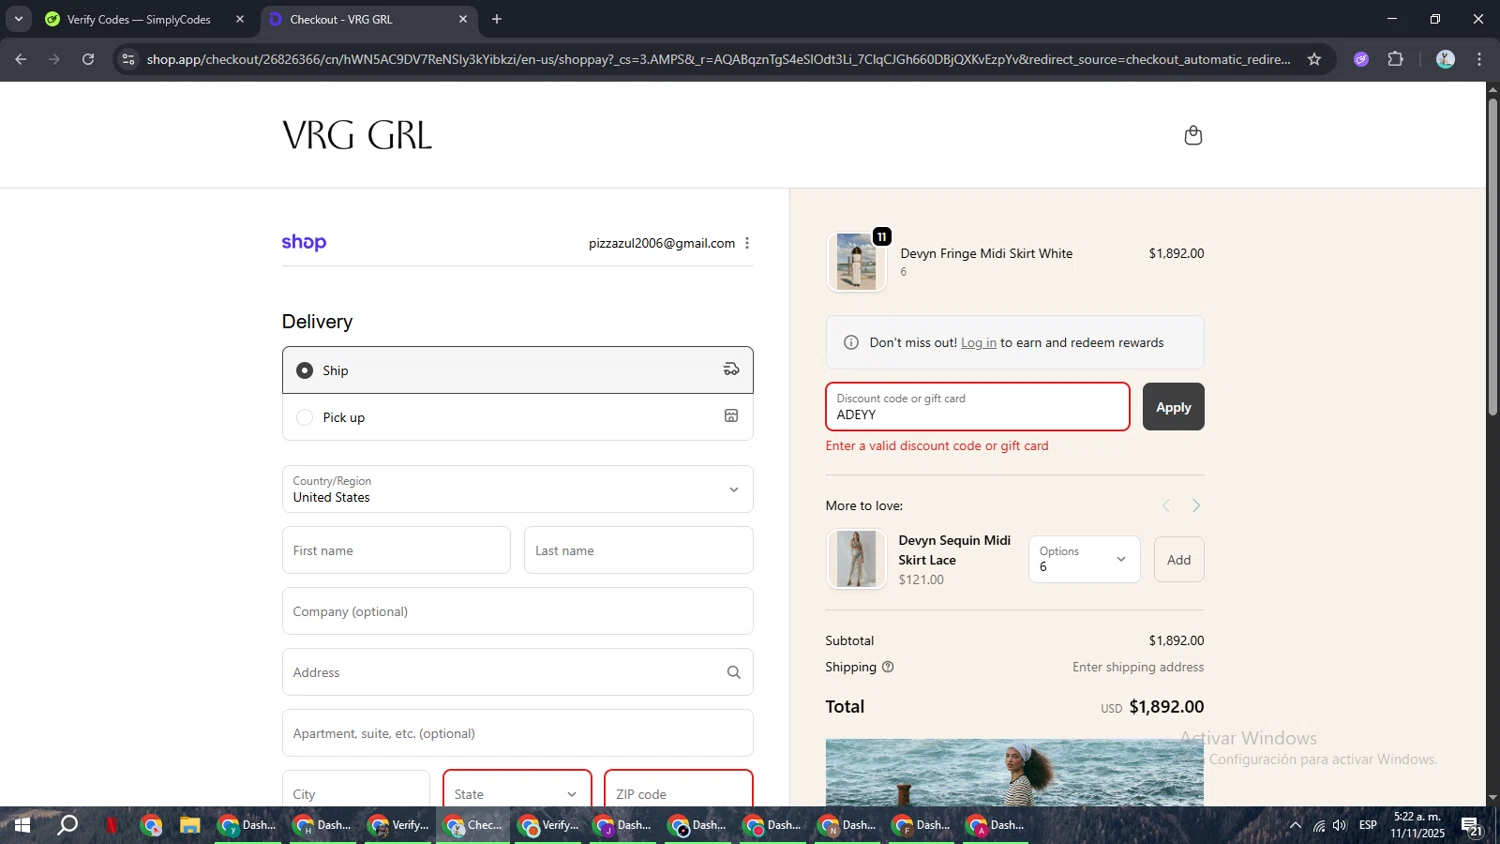
Task: Bookmark this page with the star icon
Action: 1314,59
